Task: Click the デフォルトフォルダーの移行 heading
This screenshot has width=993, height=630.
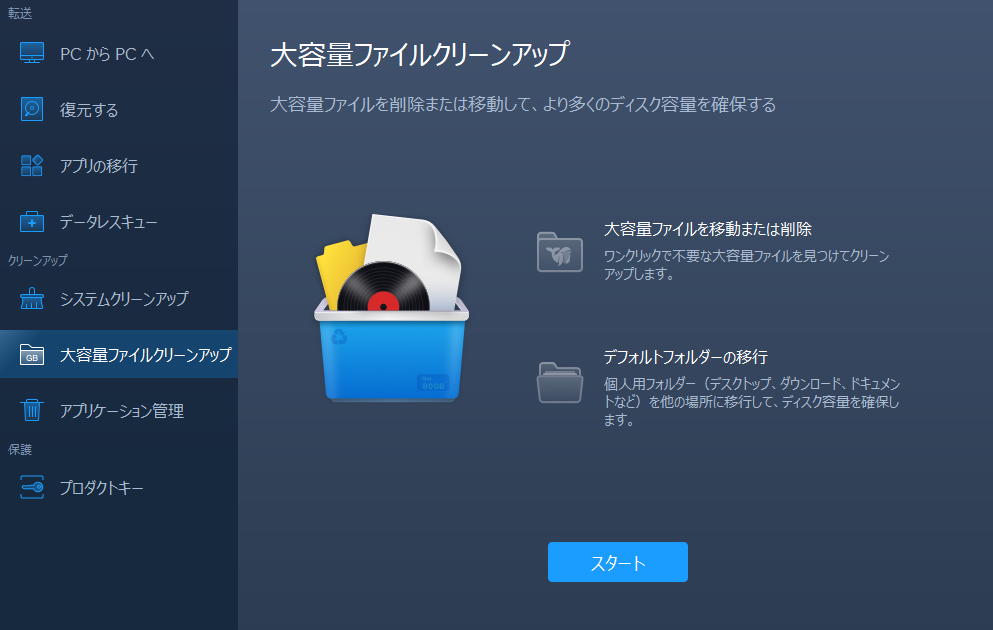Action: pos(685,357)
